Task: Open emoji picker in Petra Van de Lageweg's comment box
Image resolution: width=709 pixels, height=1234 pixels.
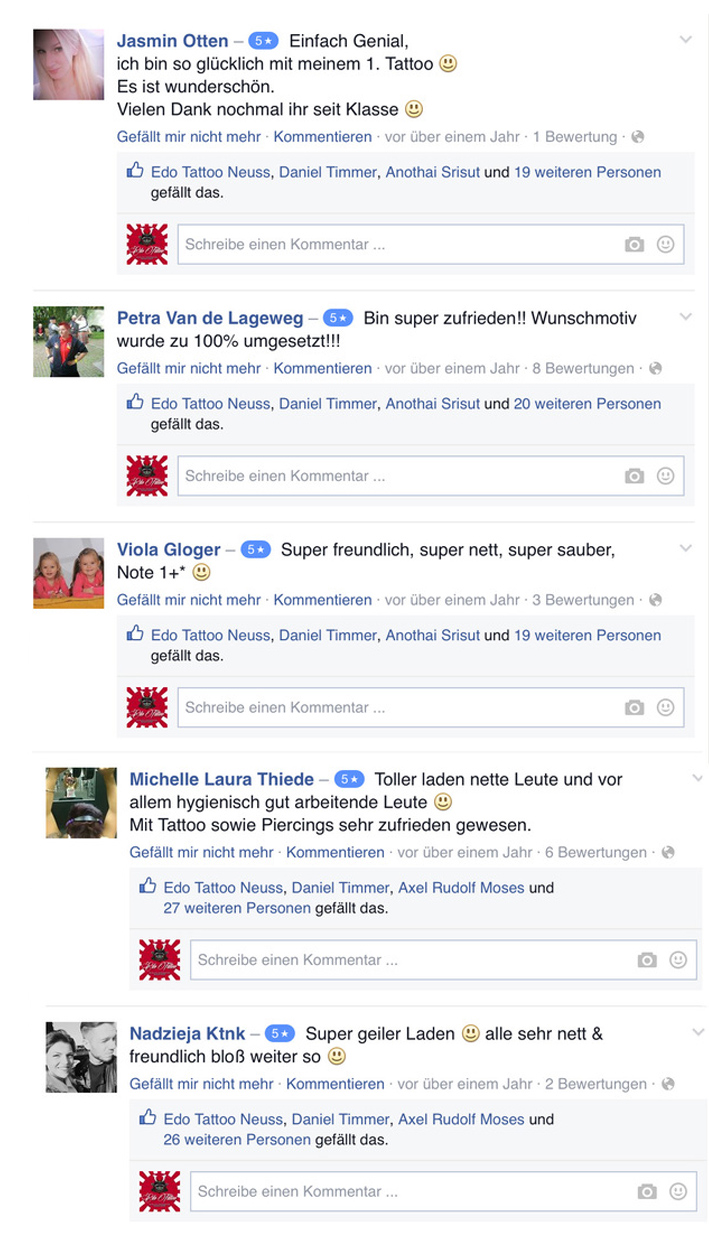Action: point(665,476)
